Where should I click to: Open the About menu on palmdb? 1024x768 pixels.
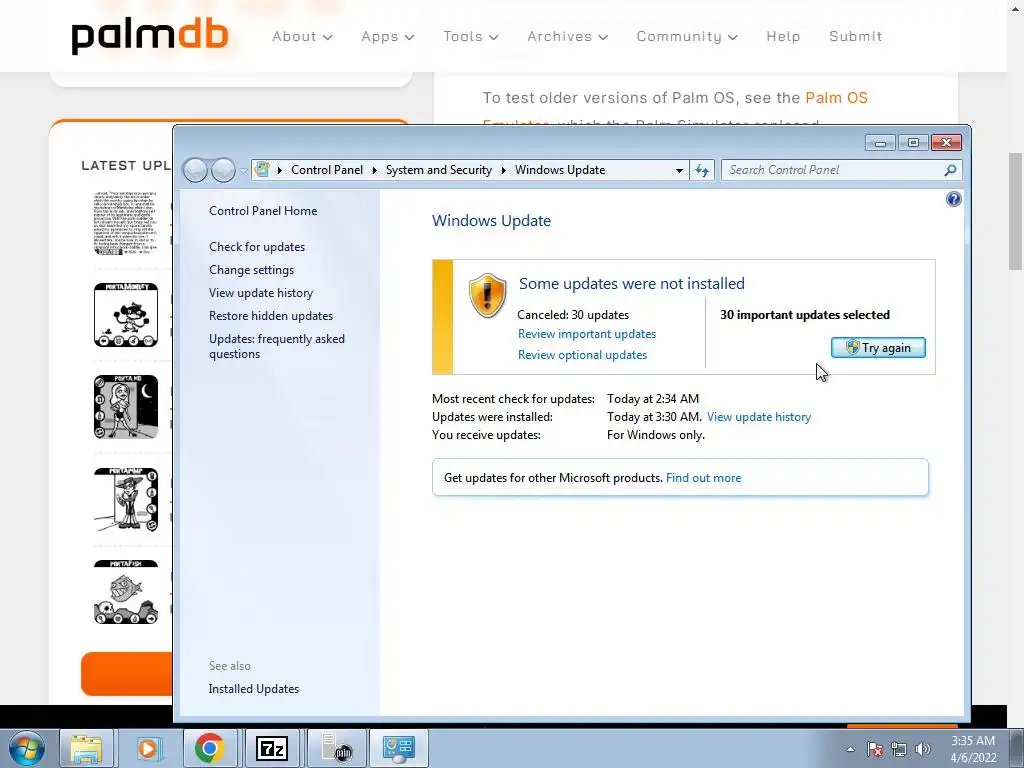tap(302, 37)
